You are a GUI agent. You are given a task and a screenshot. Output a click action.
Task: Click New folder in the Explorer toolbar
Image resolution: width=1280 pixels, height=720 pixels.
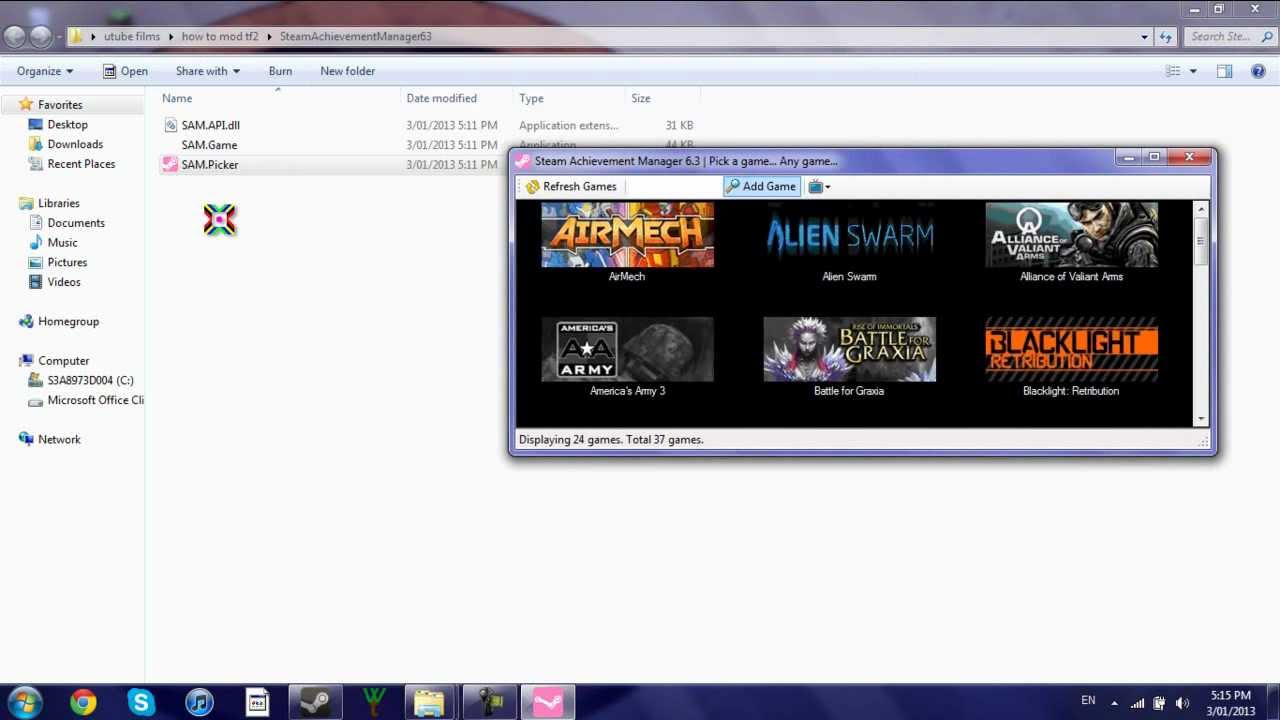348,71
